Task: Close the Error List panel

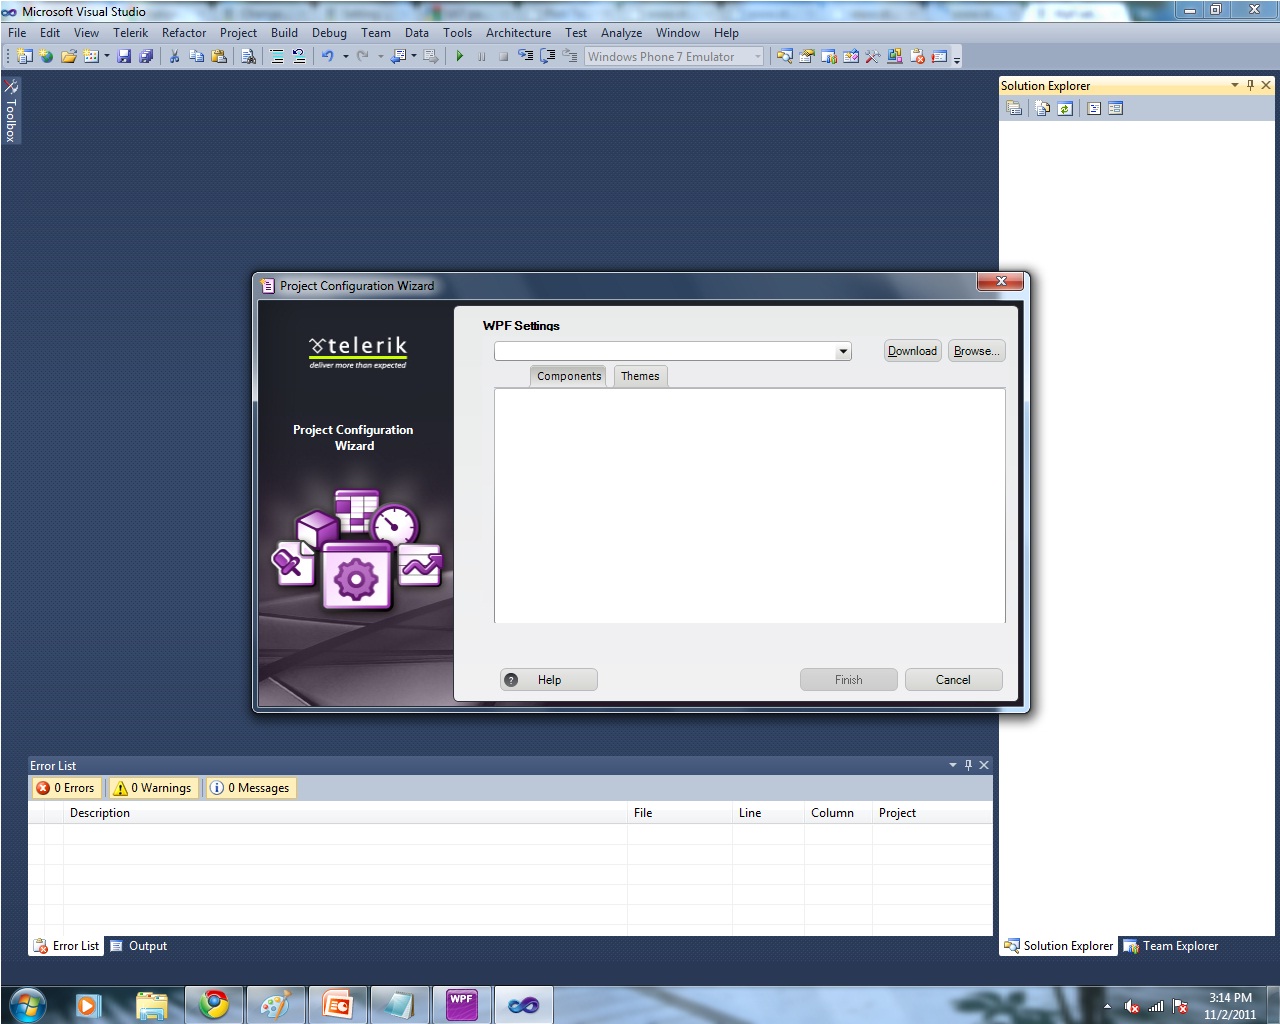Action: click(x=984, y=765)
